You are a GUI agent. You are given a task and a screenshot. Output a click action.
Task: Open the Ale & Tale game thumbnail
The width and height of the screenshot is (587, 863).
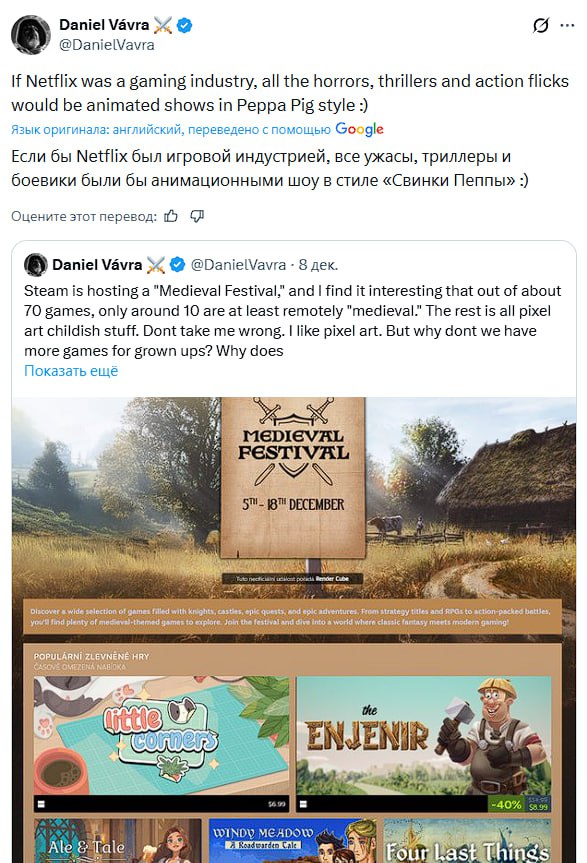pyautogui.click(x=118, y=840)
